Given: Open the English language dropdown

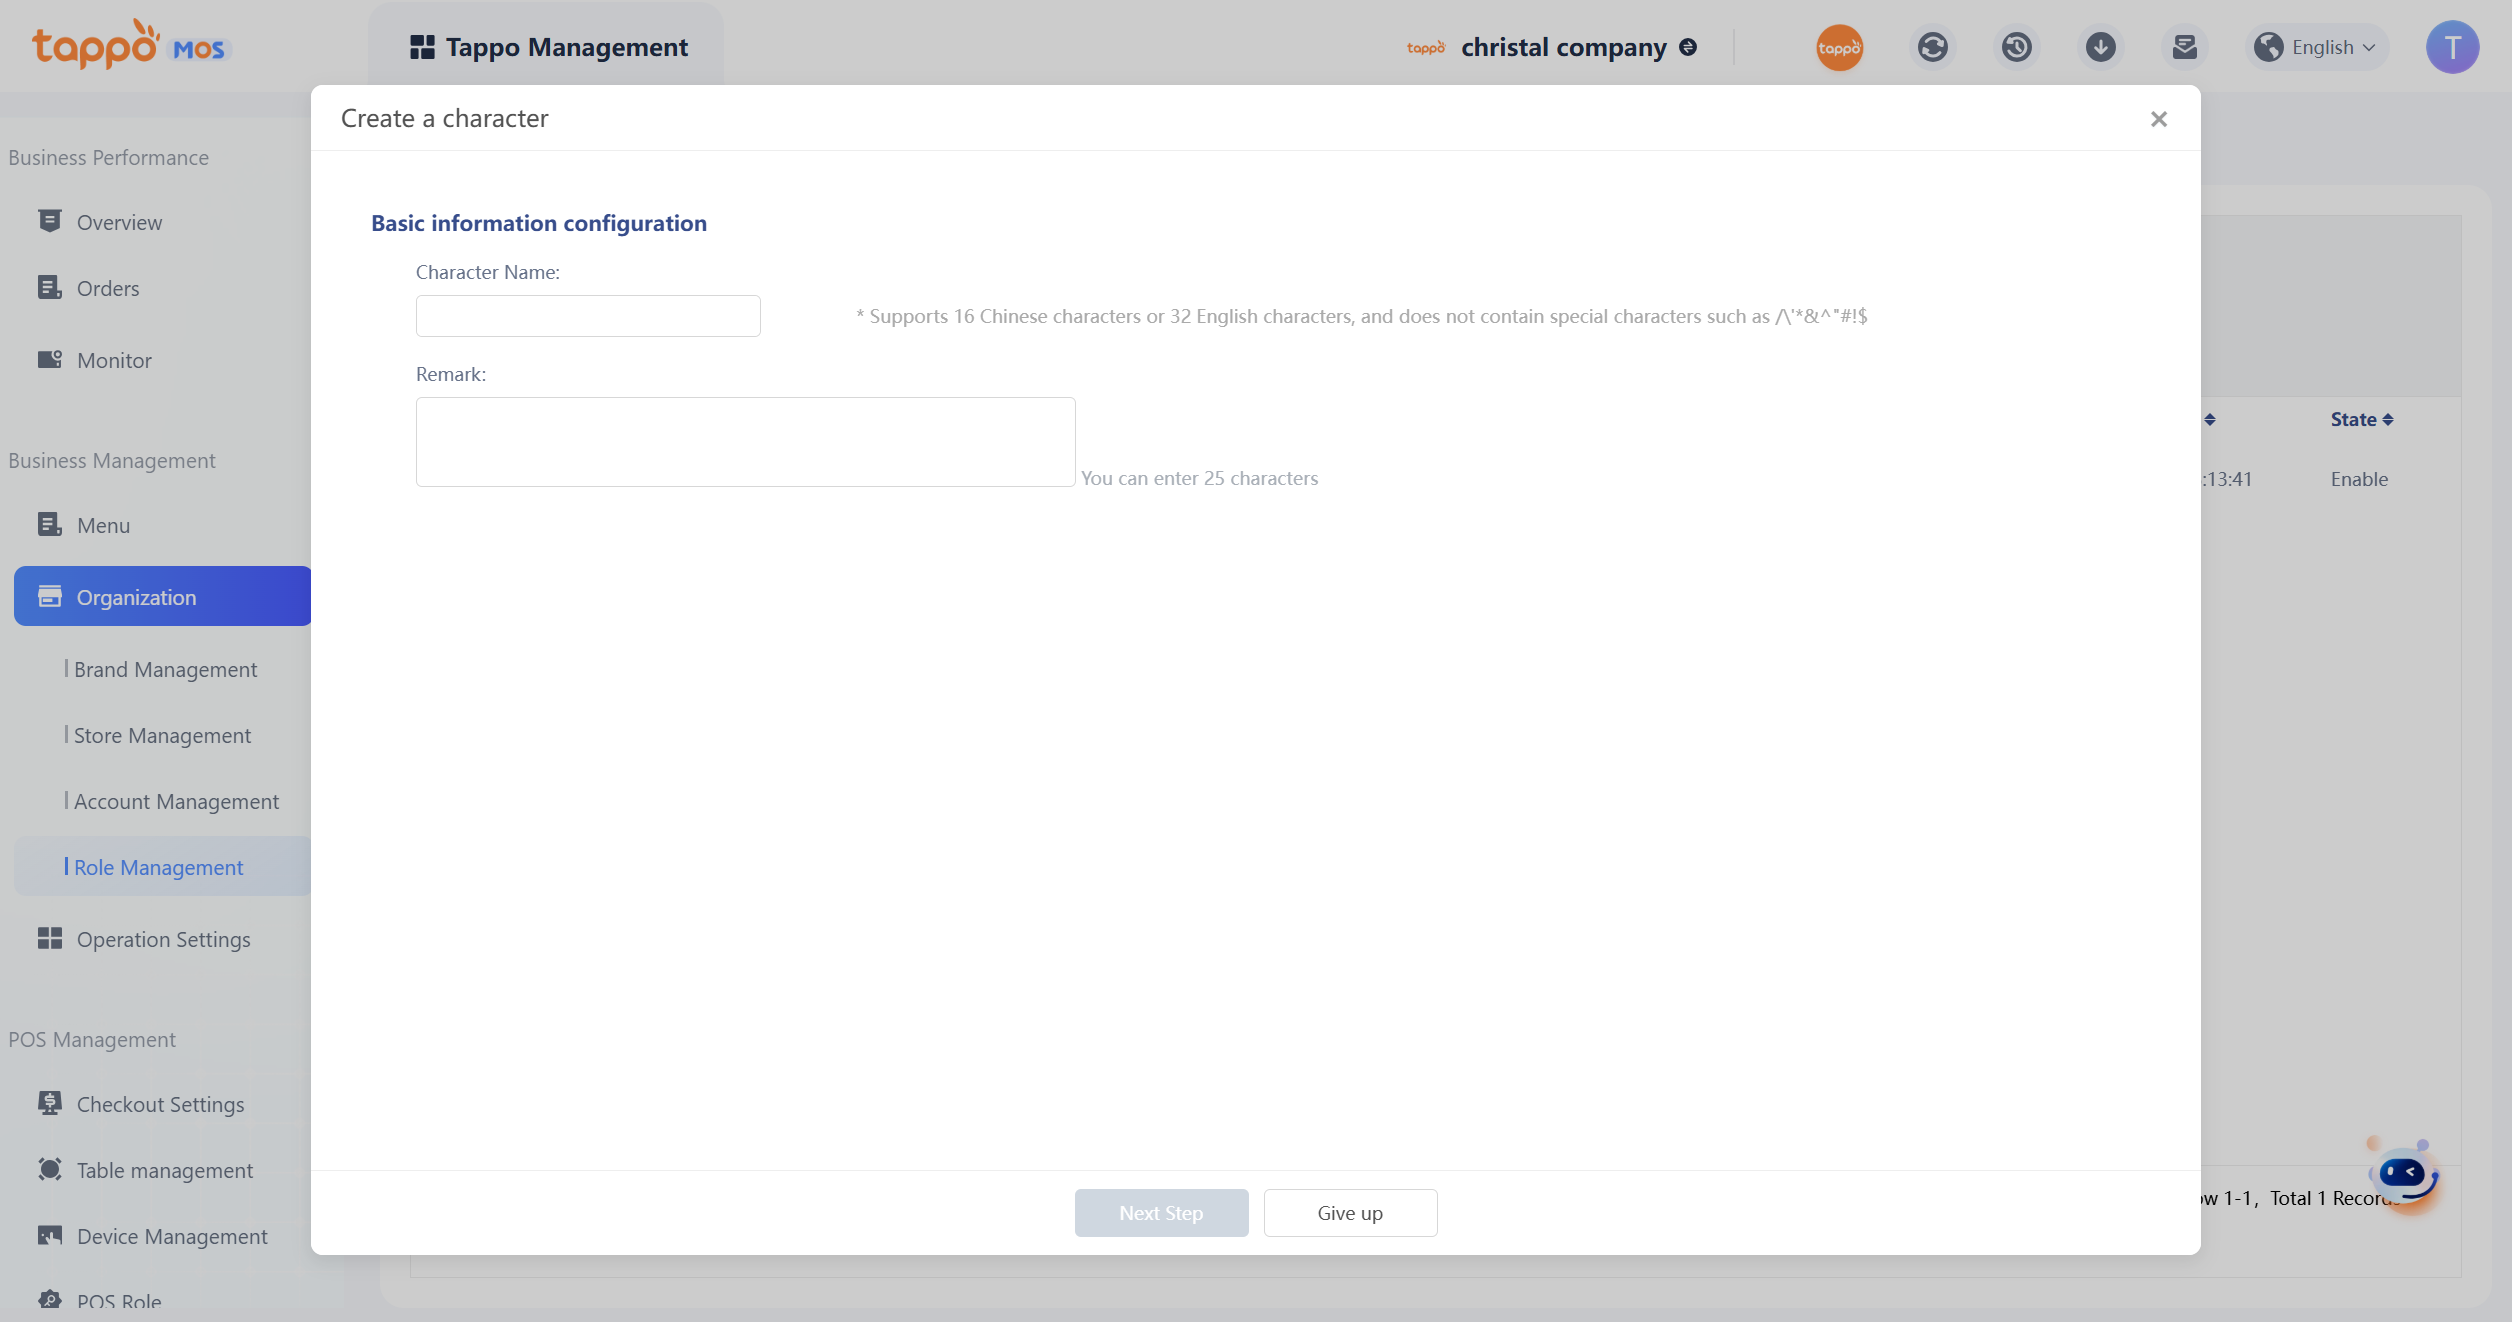Looking at the screenshot, I should [x=2320, y=47].
